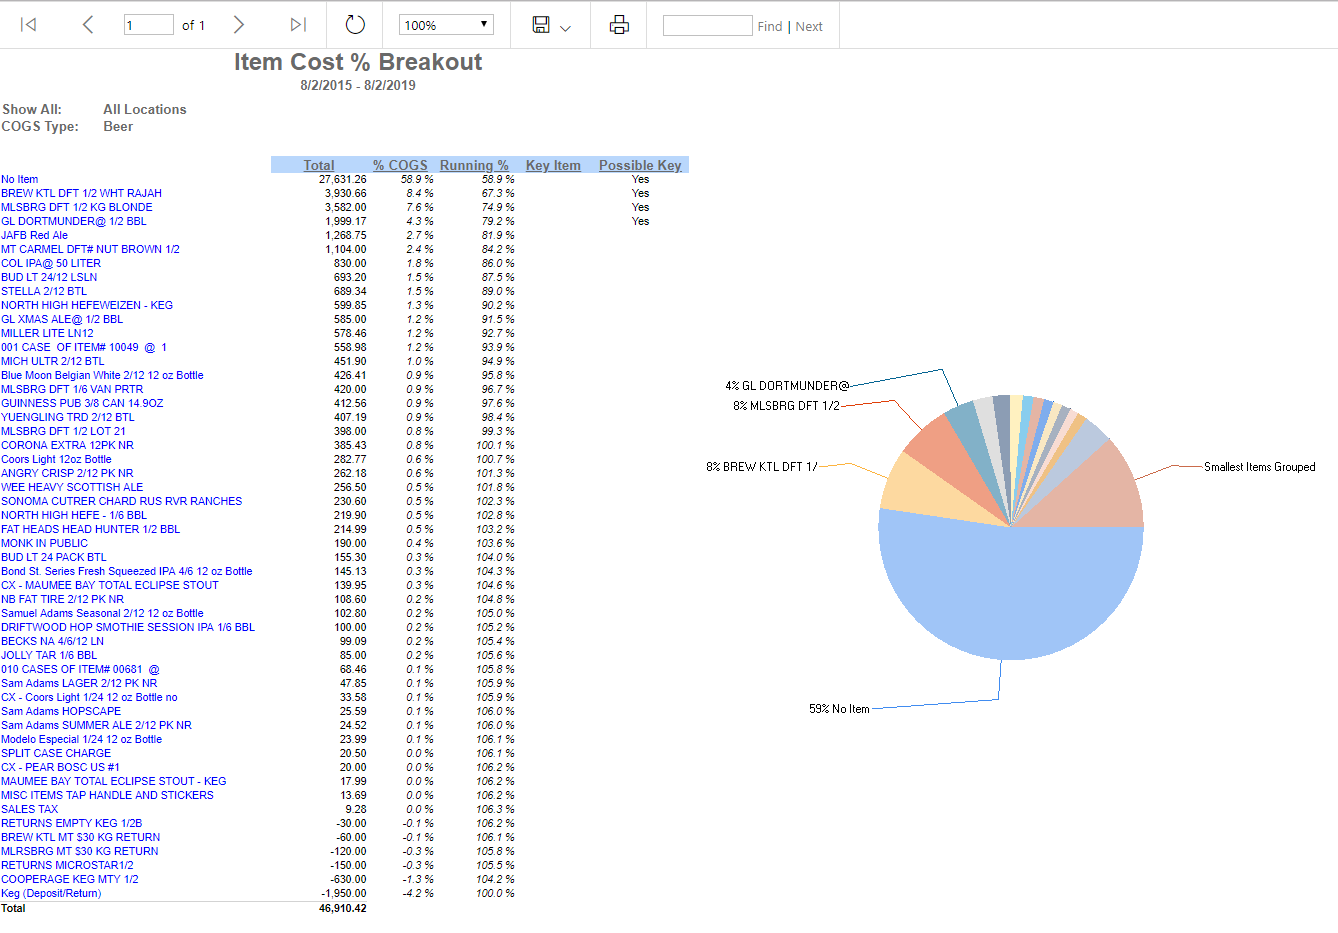This screenshot has width=1338, height=933.
Task: Click the 46,910.42 grand total value
Action: pos(343,909)
